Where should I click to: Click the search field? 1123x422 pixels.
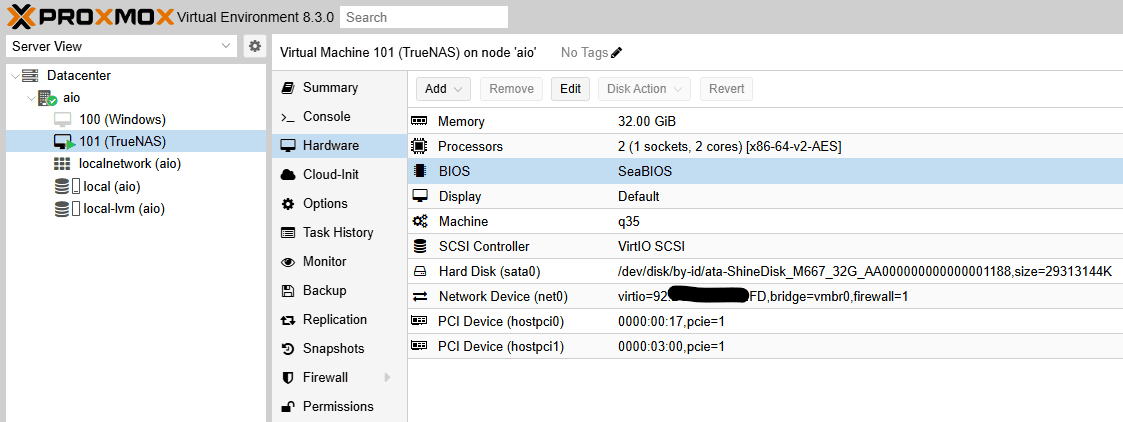pos(424,17)
